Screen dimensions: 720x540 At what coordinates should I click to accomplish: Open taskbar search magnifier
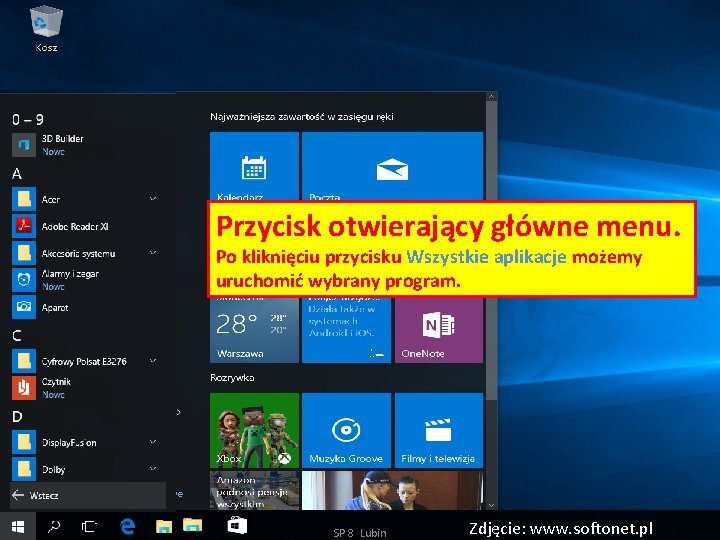tap(54, 526)
